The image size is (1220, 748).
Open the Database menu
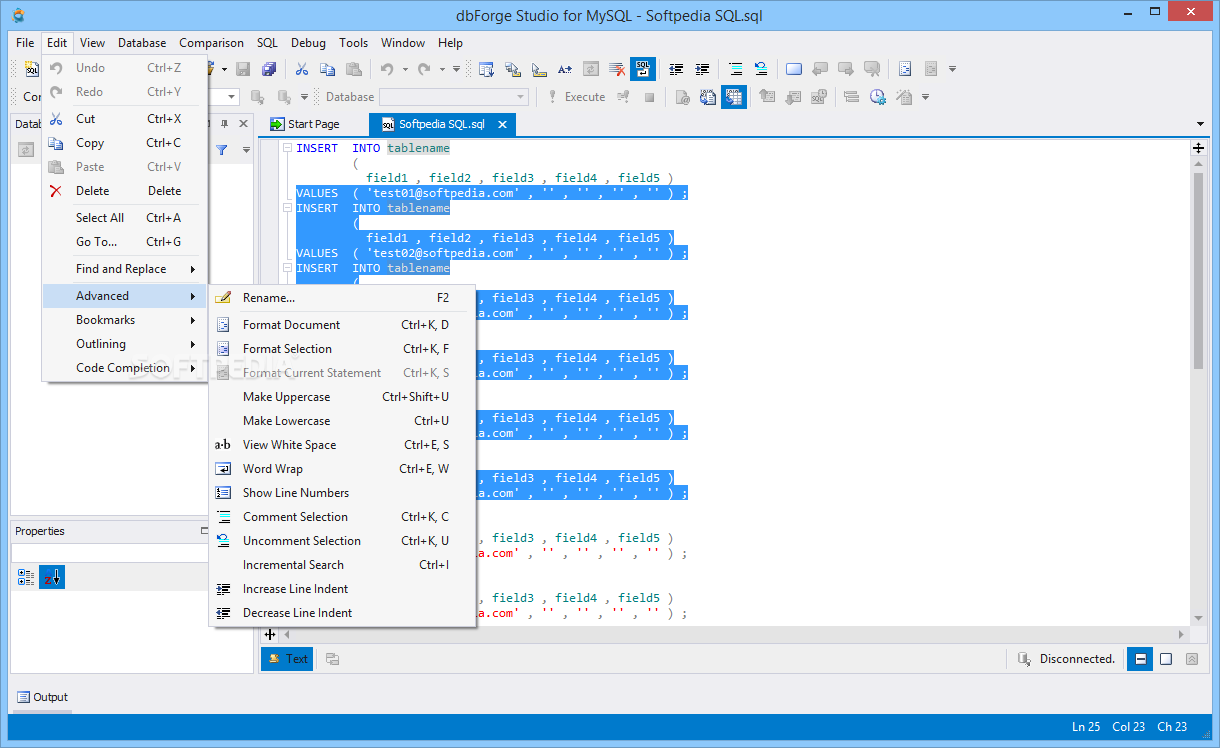coord(142,43)
